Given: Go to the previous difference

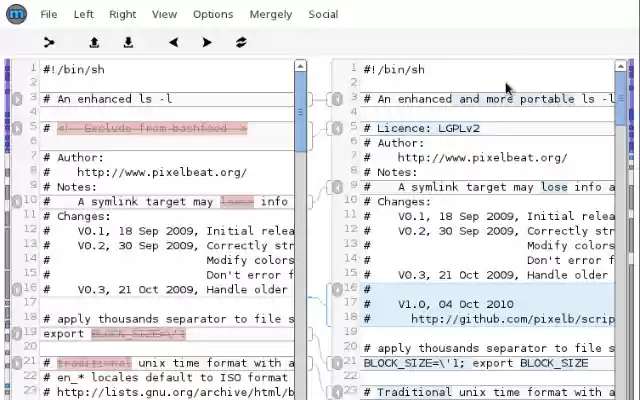Looking at the screenshot, I should 174,42.
